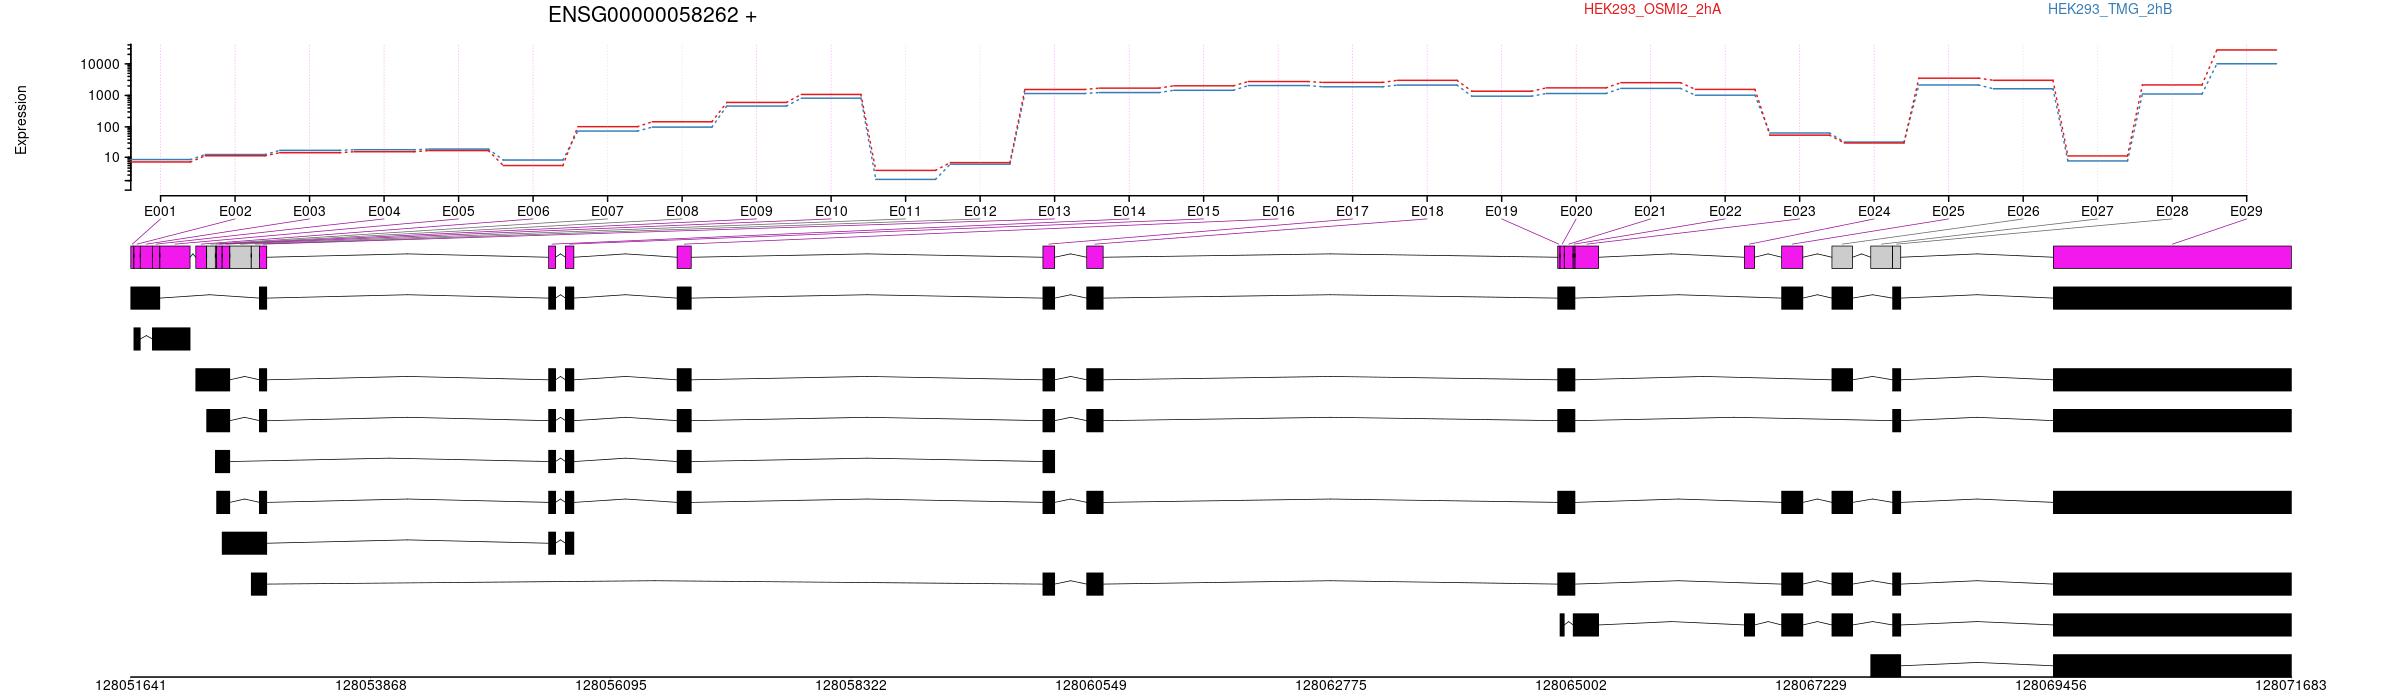Select exon label E004

pos(384,211)
